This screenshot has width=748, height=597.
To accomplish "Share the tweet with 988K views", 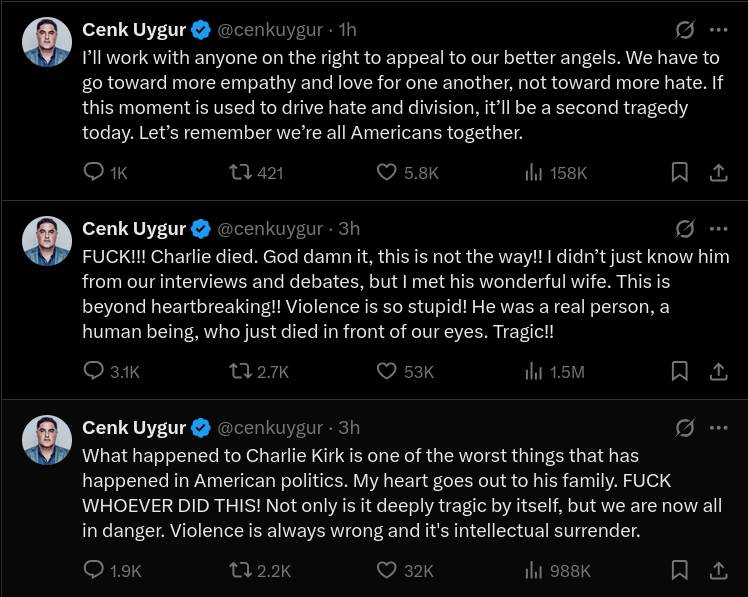I will [x=718, y=571].
